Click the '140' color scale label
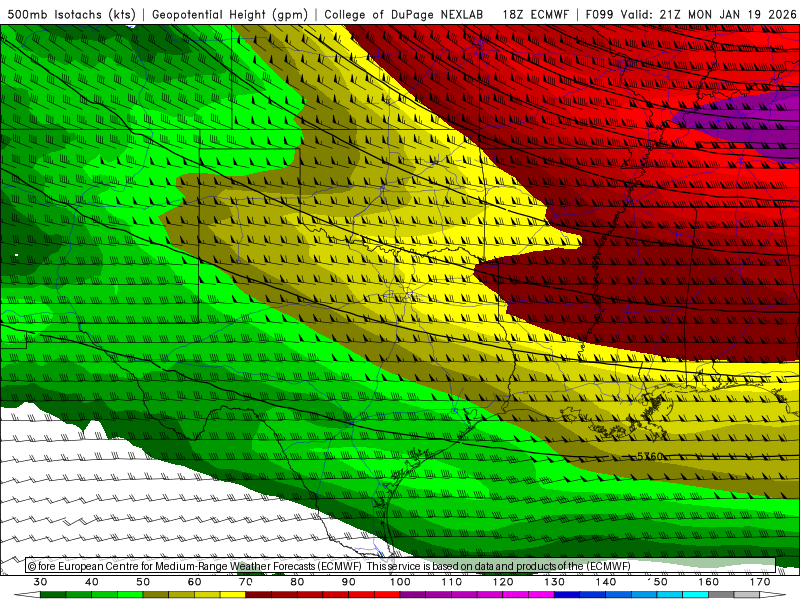Screen dimensions: 800x600 [606, 582]
